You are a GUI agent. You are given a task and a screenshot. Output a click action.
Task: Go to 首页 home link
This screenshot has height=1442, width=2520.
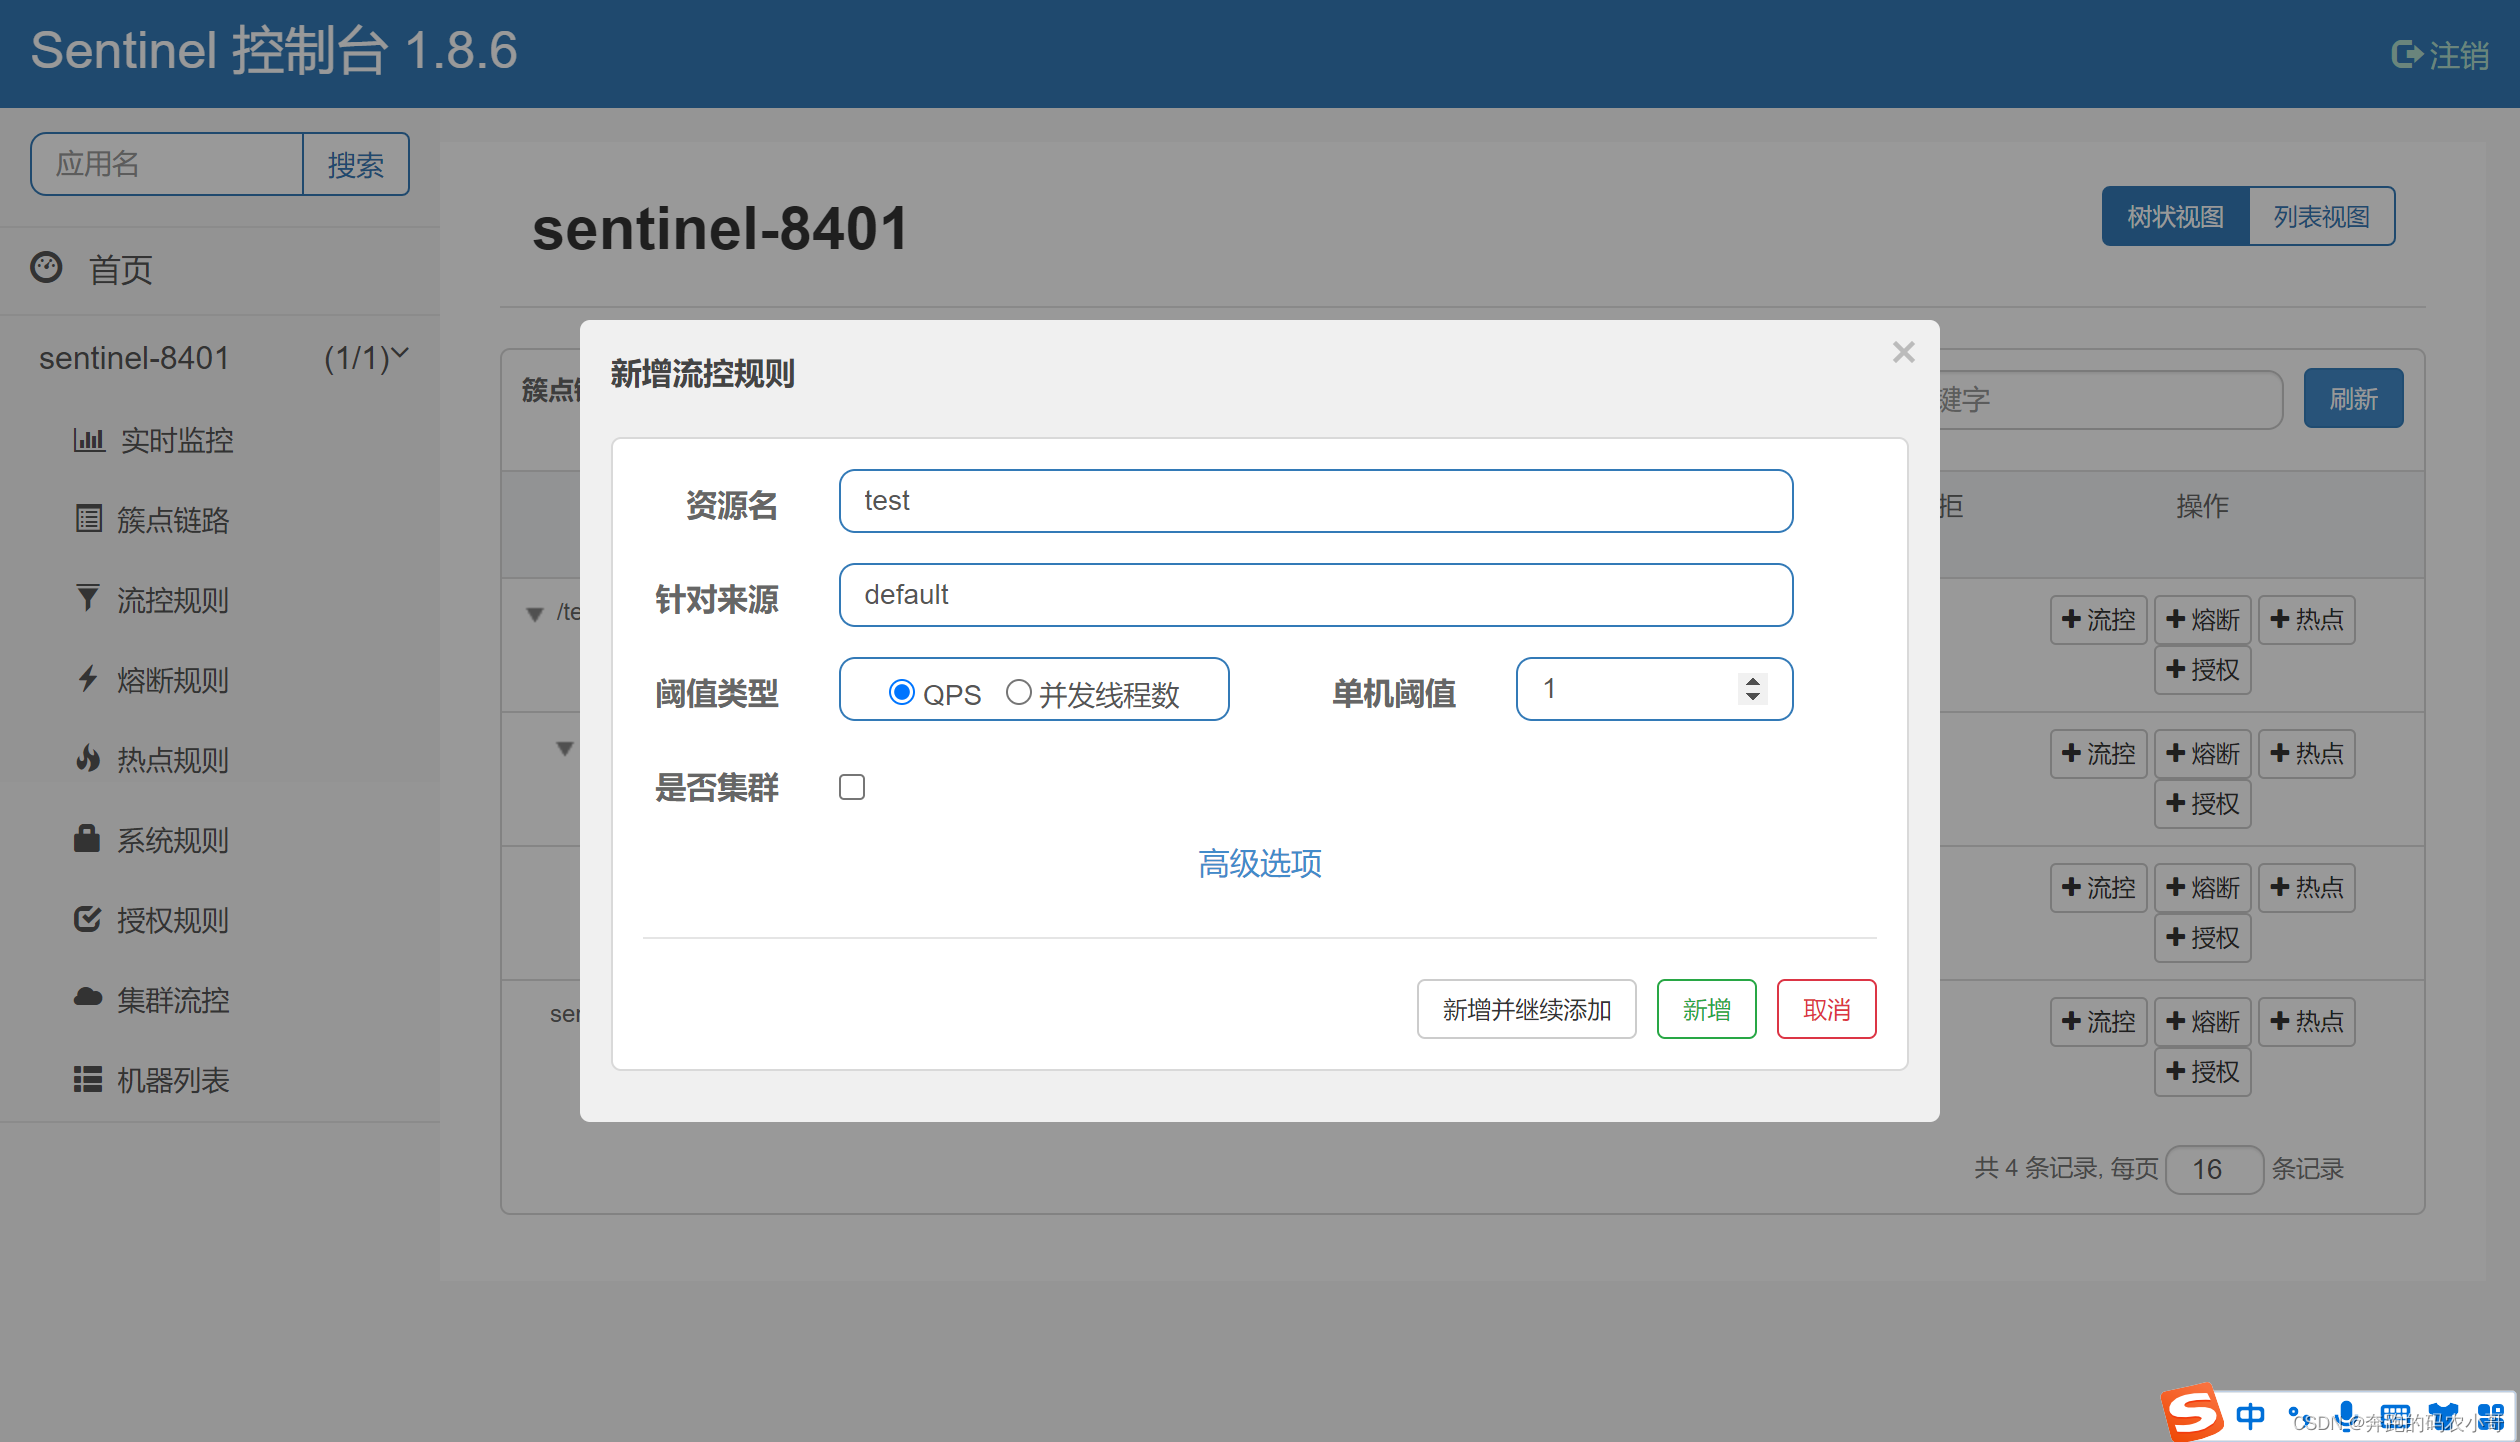[120, 269]
